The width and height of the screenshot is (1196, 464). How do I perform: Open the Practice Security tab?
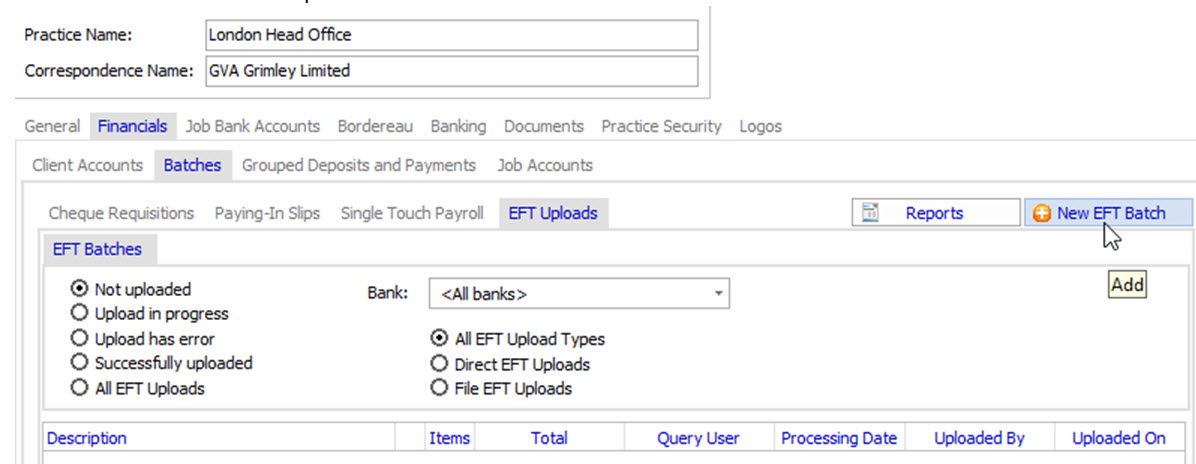click(x=661, y=126)
